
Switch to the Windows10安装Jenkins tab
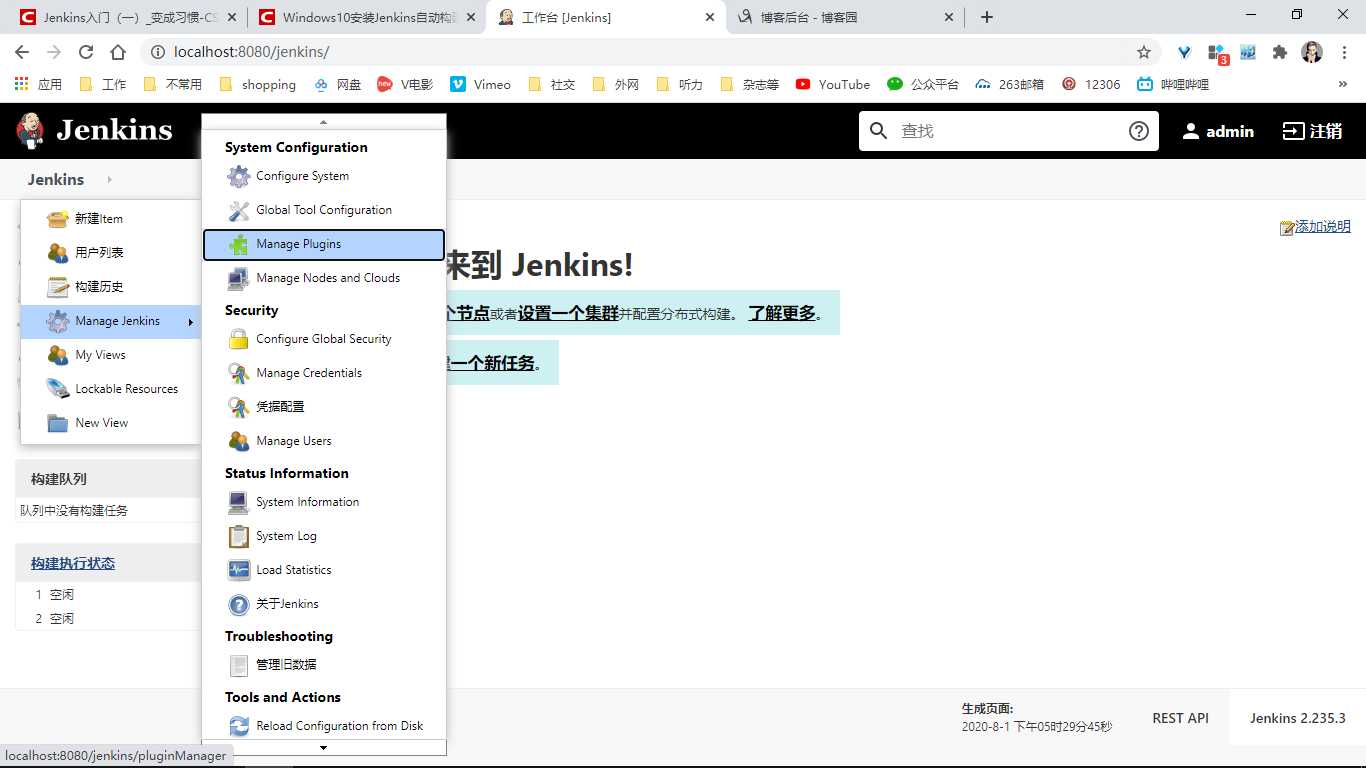pos(366,17)
